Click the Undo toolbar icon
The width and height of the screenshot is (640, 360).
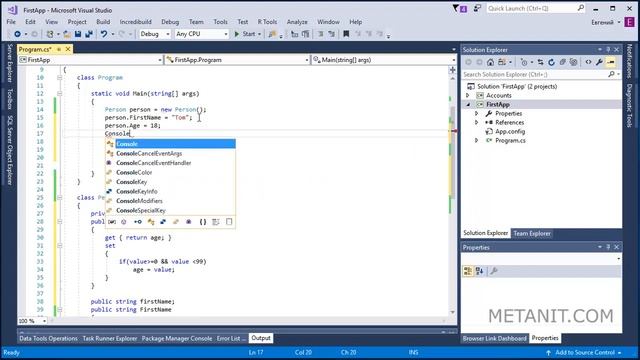coord(104,34)
